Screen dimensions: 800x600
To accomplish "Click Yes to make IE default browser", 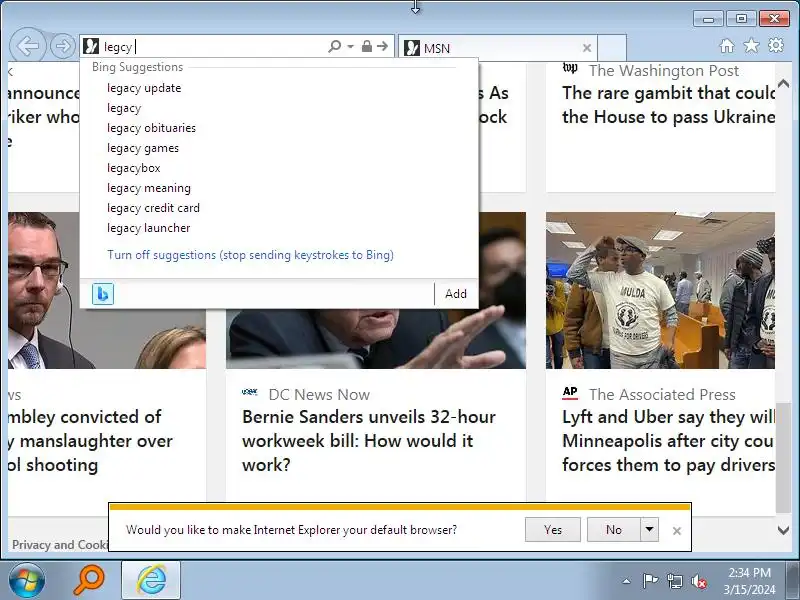I will coord(553,530).
